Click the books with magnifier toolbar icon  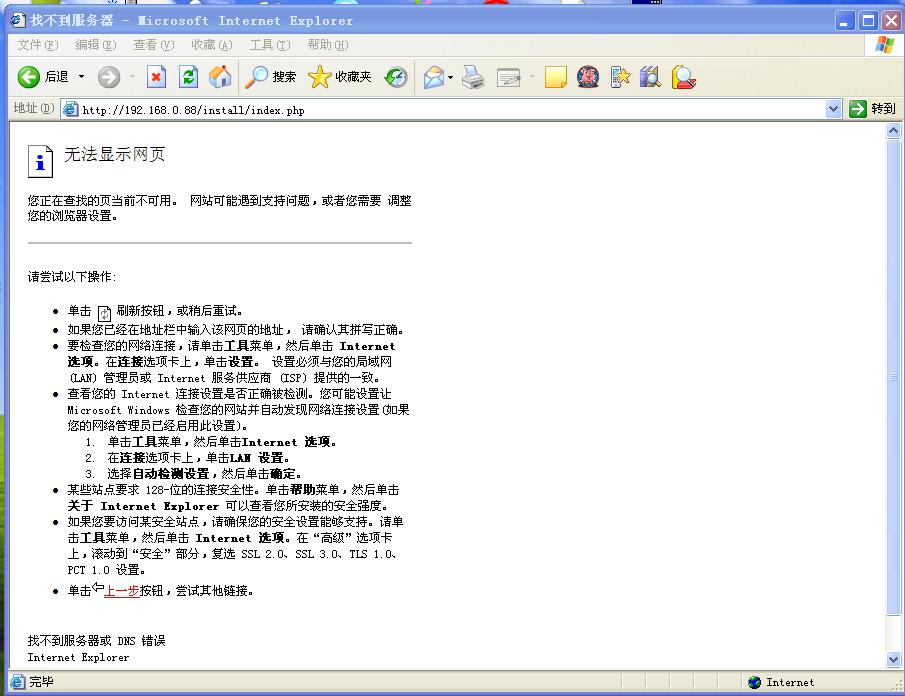pos(650,77)
